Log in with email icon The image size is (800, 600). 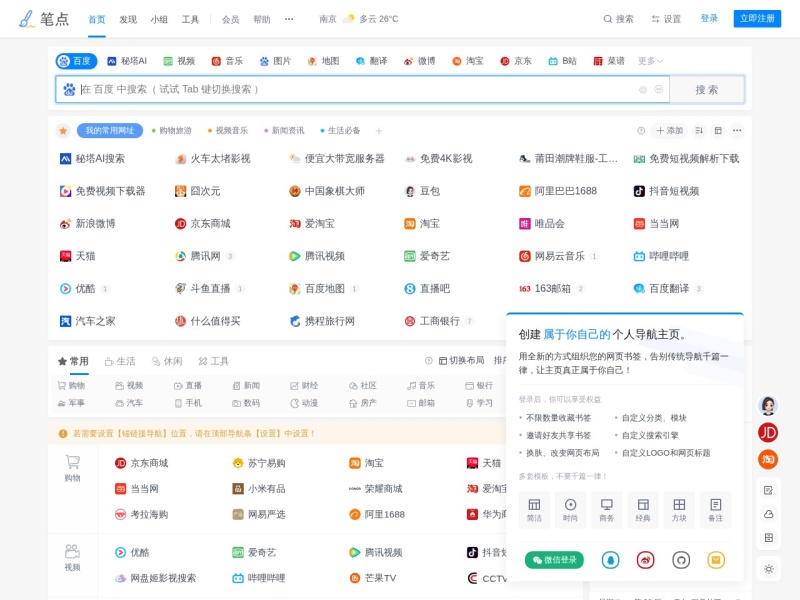coord(716,560)
